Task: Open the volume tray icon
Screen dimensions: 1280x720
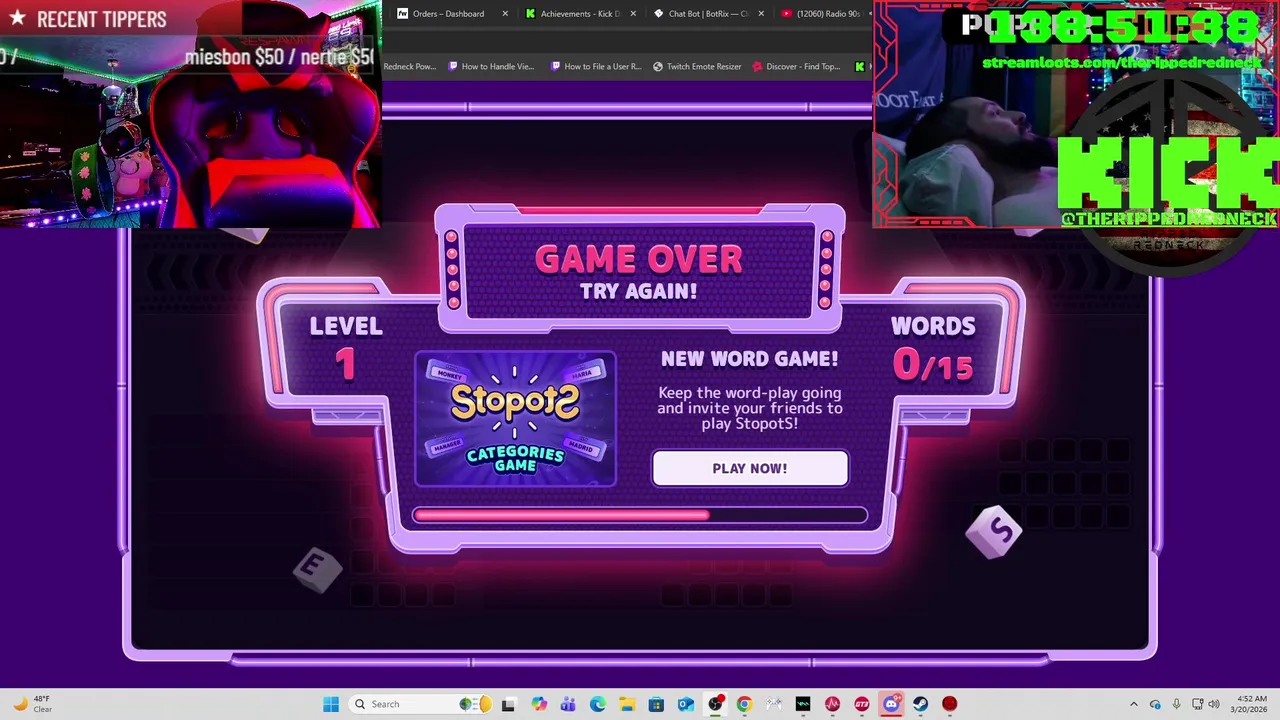Action: [x=1214, y=704]
